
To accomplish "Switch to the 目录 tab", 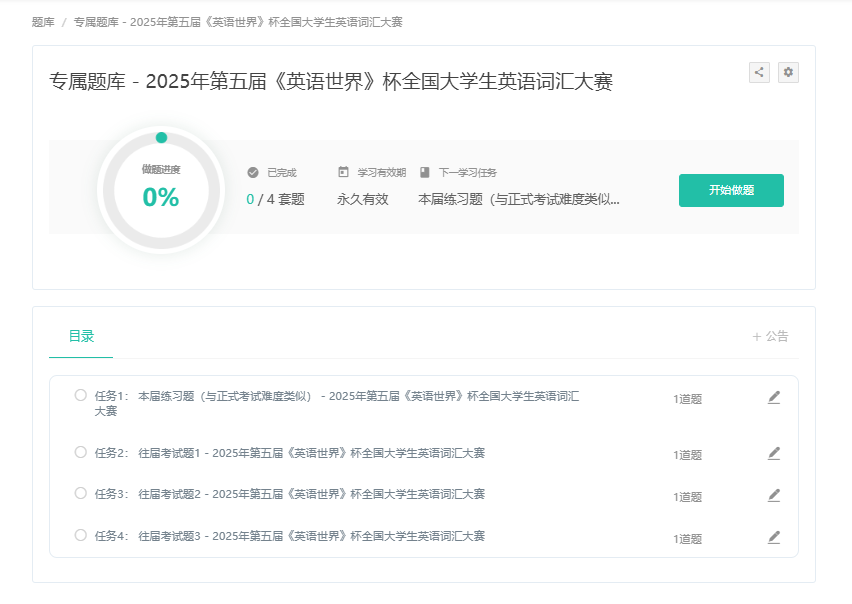I will [81, 336].
